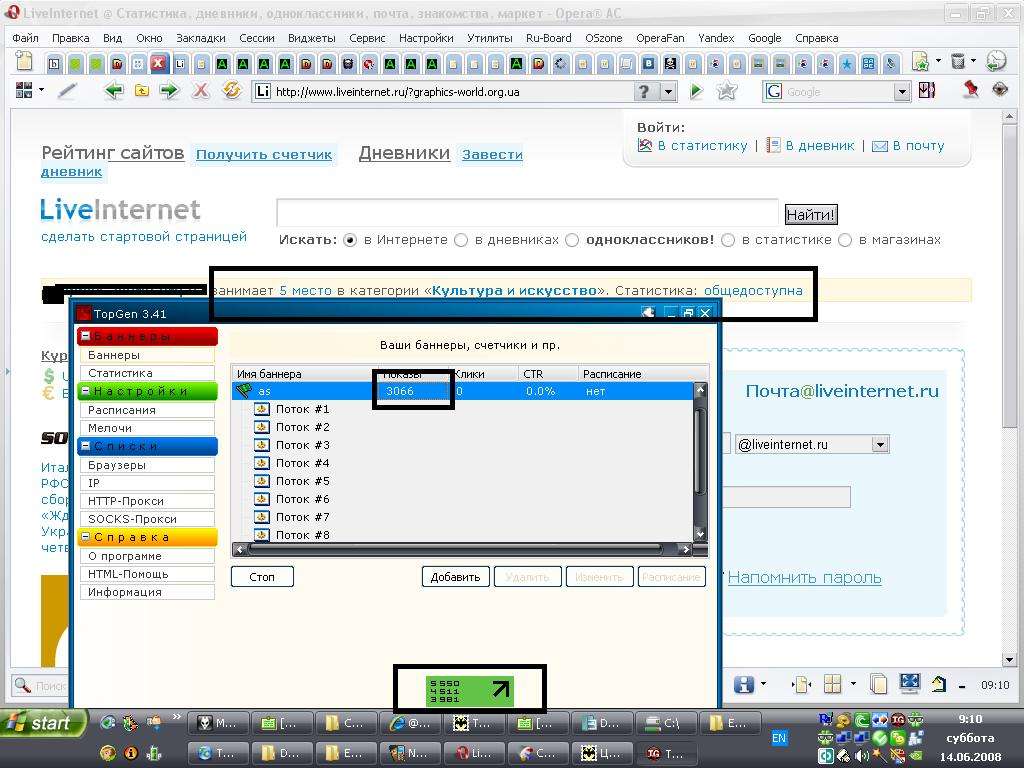Click the horizontal scrollbar of banner list

coord(462,549)
